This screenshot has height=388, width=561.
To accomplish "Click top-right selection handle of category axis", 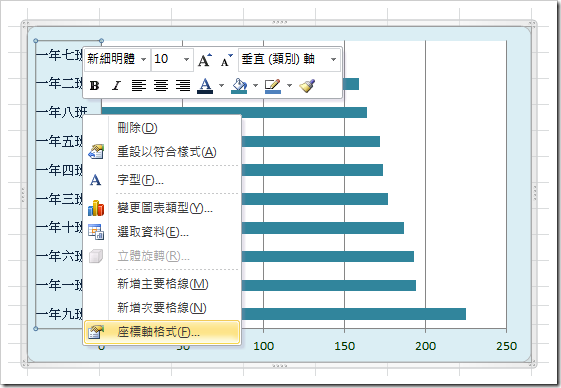I will [x=102, y=41].
